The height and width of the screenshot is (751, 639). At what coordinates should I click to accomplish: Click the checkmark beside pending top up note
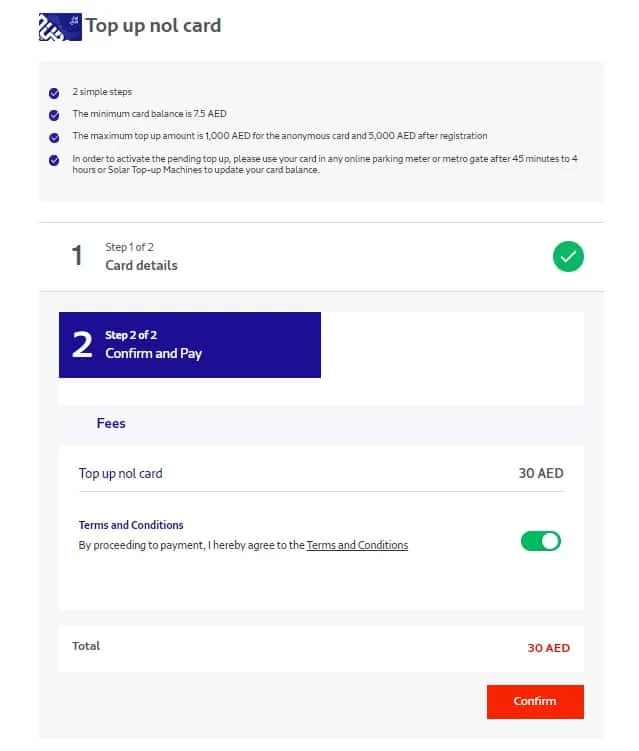(x=54, y=160)
